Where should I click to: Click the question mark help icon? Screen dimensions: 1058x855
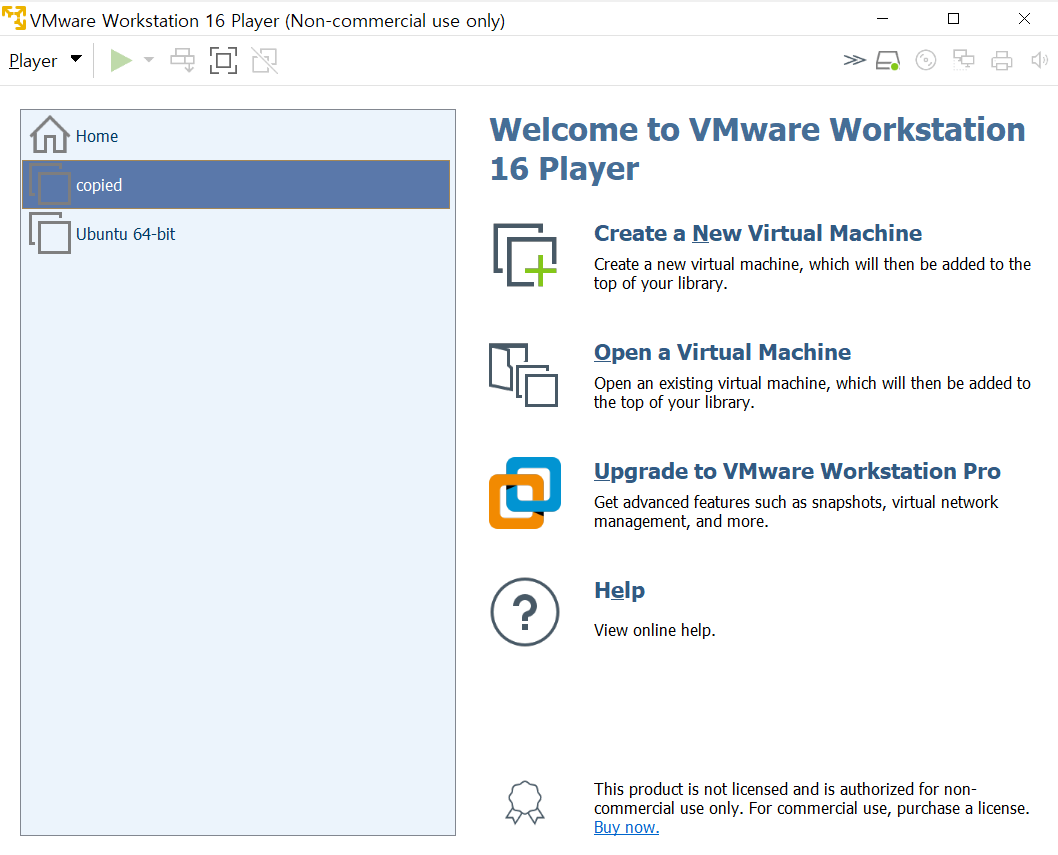coord(525,612)
